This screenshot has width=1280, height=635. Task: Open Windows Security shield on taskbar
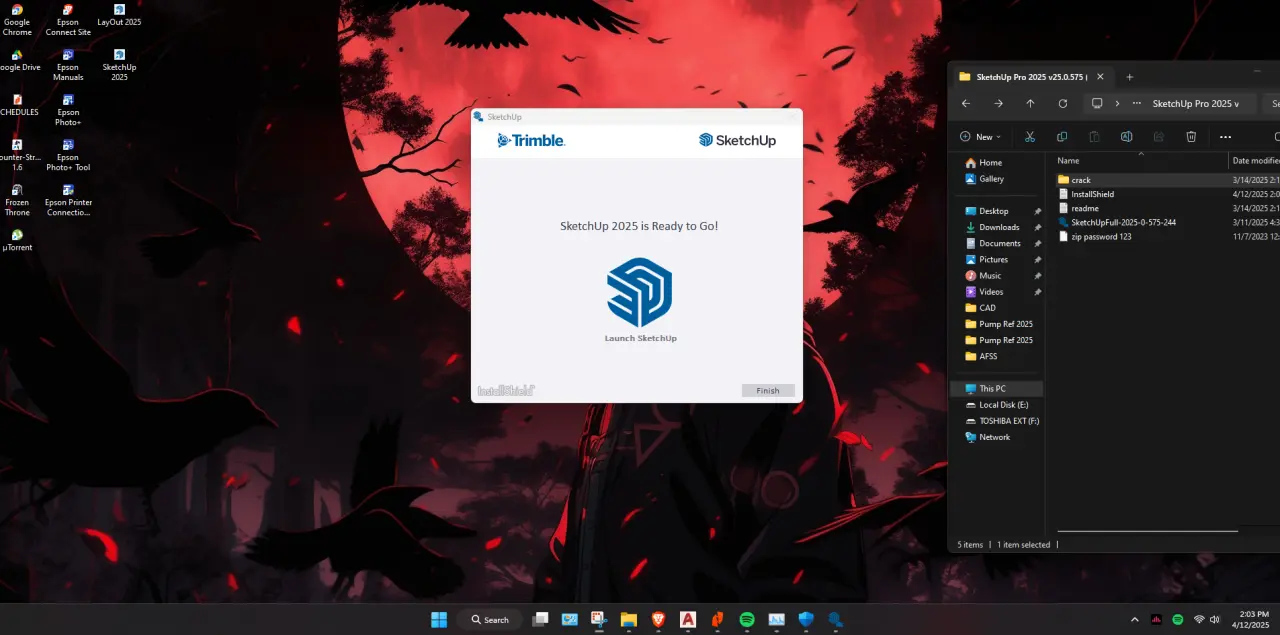pyautogui.click(x=806, y=620)
